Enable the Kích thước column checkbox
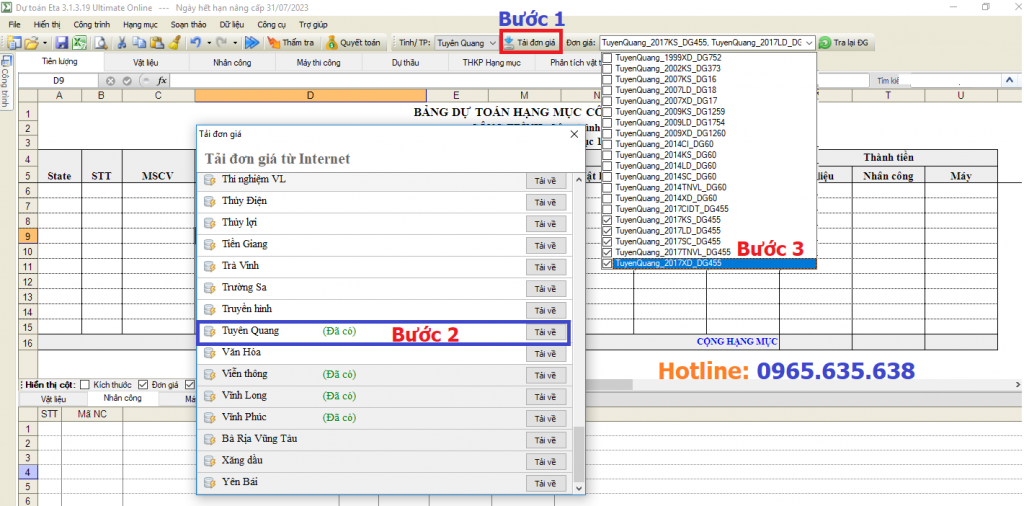This screenshot has height=506, width=1024. click(x=85, y=384)
